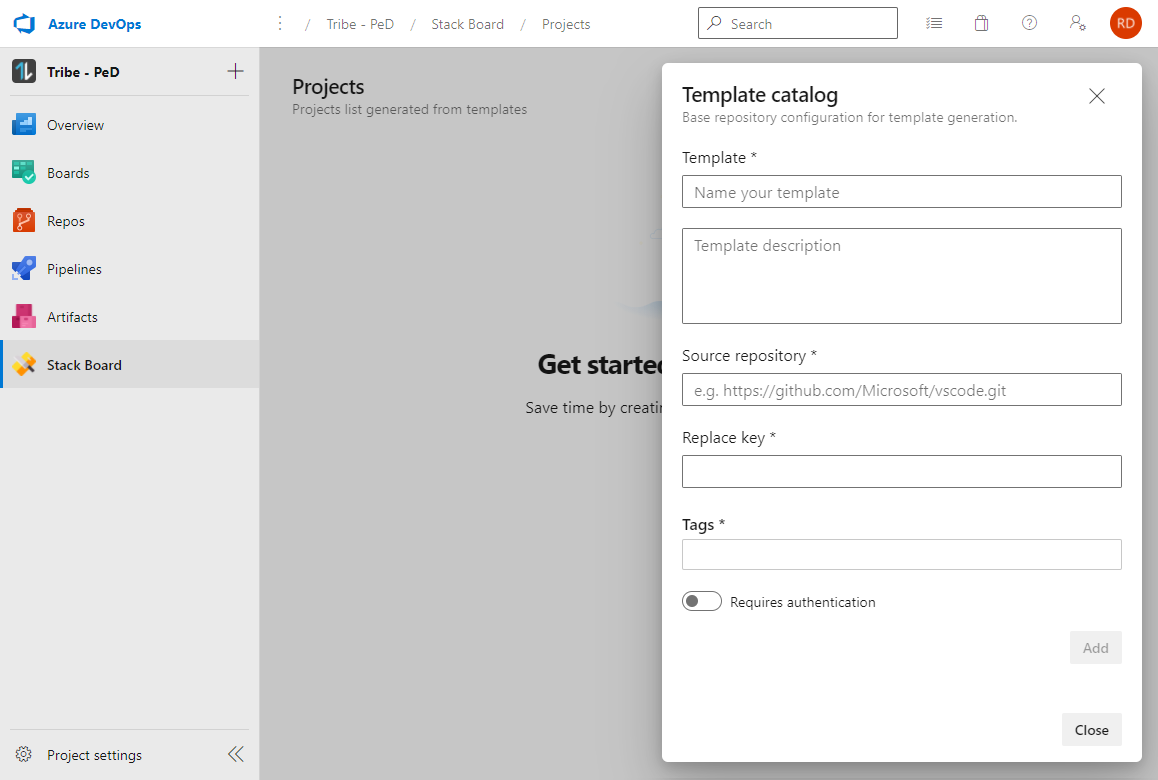Close the Template catalog panel with X

(x=1097, y=96)
